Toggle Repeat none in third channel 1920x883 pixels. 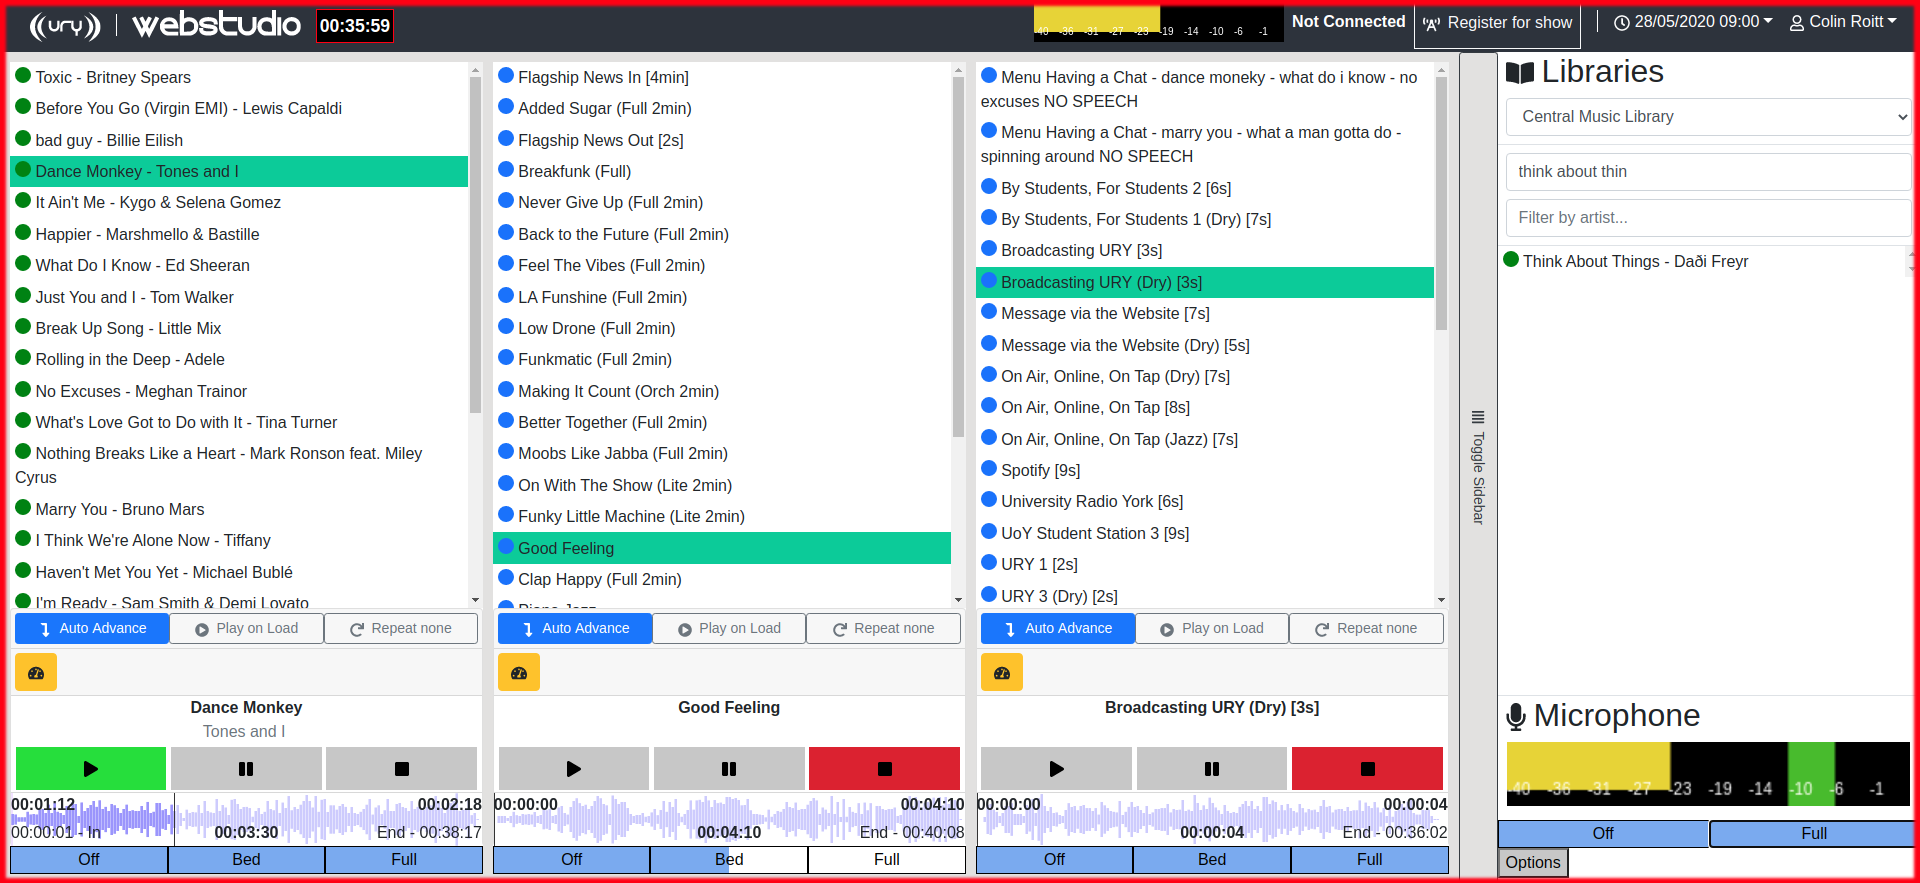pyautogui.click(x=1366, y=628)
